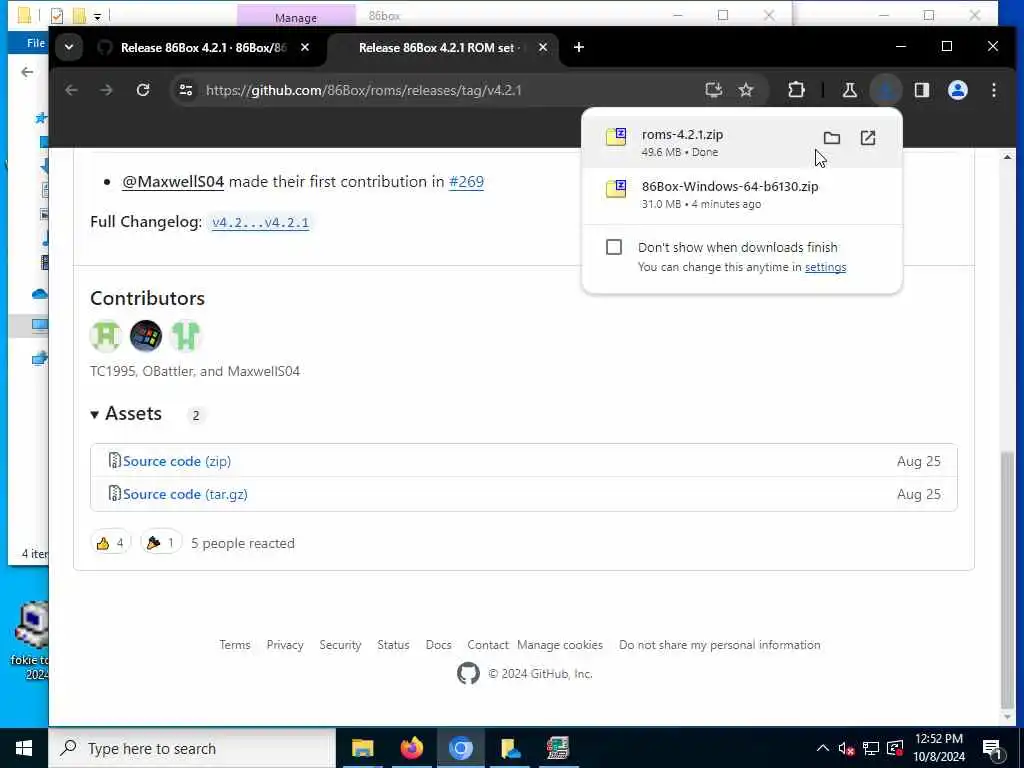Switch to 'Release 86Box 4.2.1 · 86Box/86' tab
Viewport: 1024px width, 768px height.
(204, 48)
